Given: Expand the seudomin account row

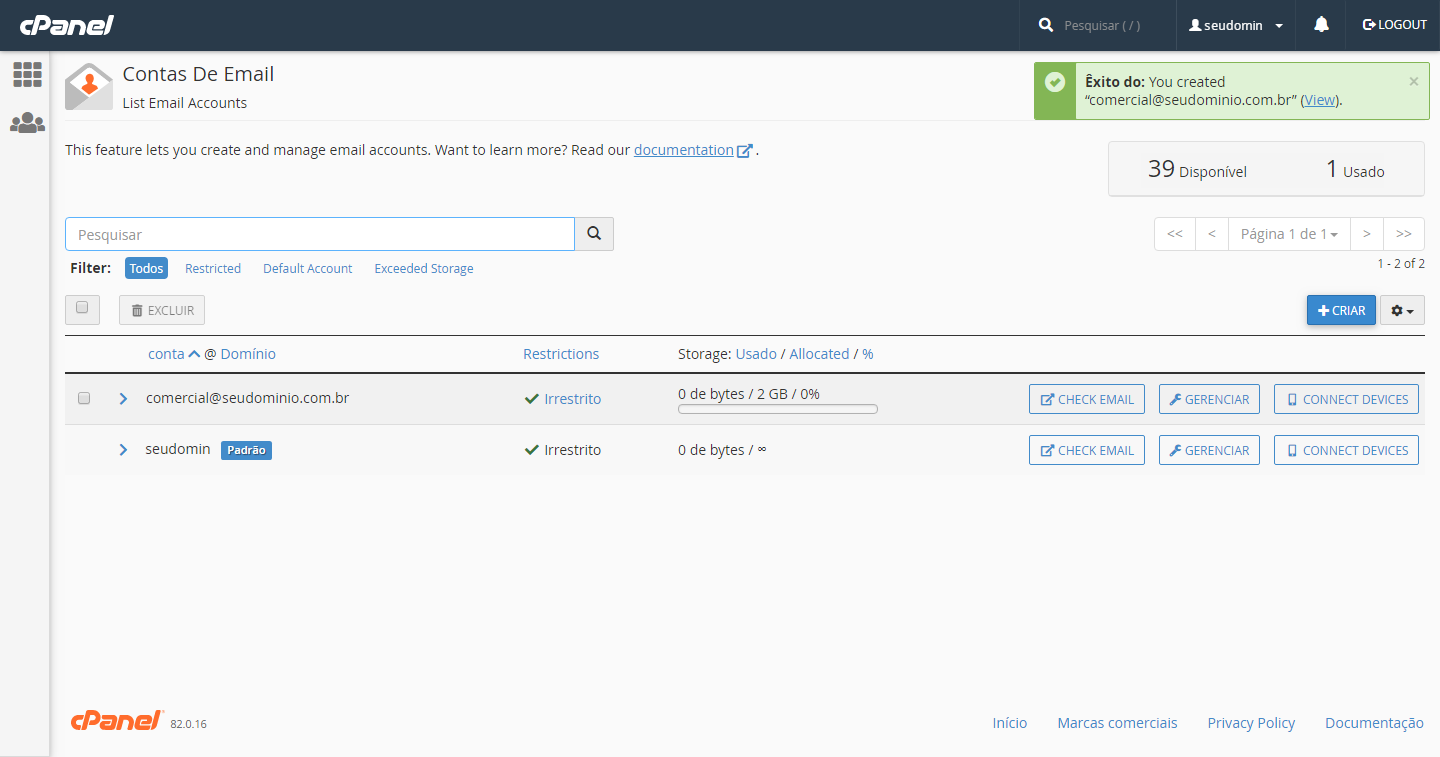Looking at the screenshot, I should click(x=123, y=450).
